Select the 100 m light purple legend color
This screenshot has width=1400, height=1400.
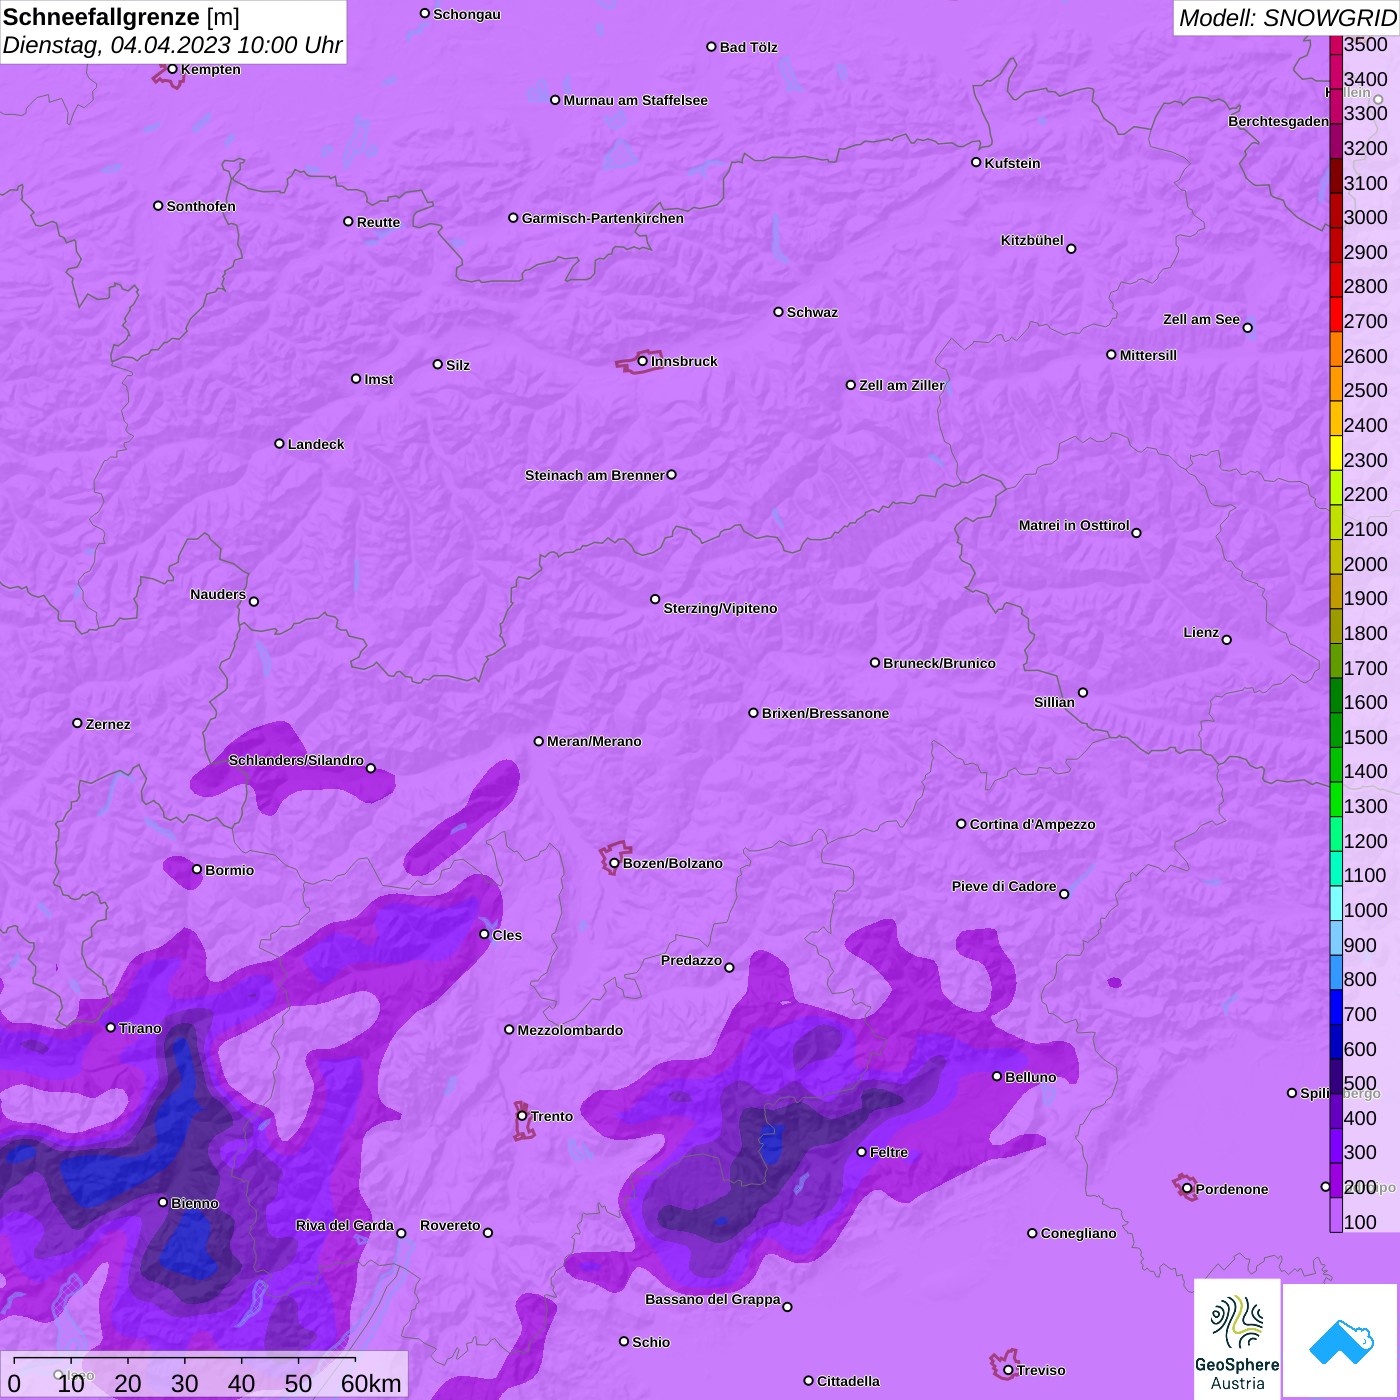tap(1336, 1214)
